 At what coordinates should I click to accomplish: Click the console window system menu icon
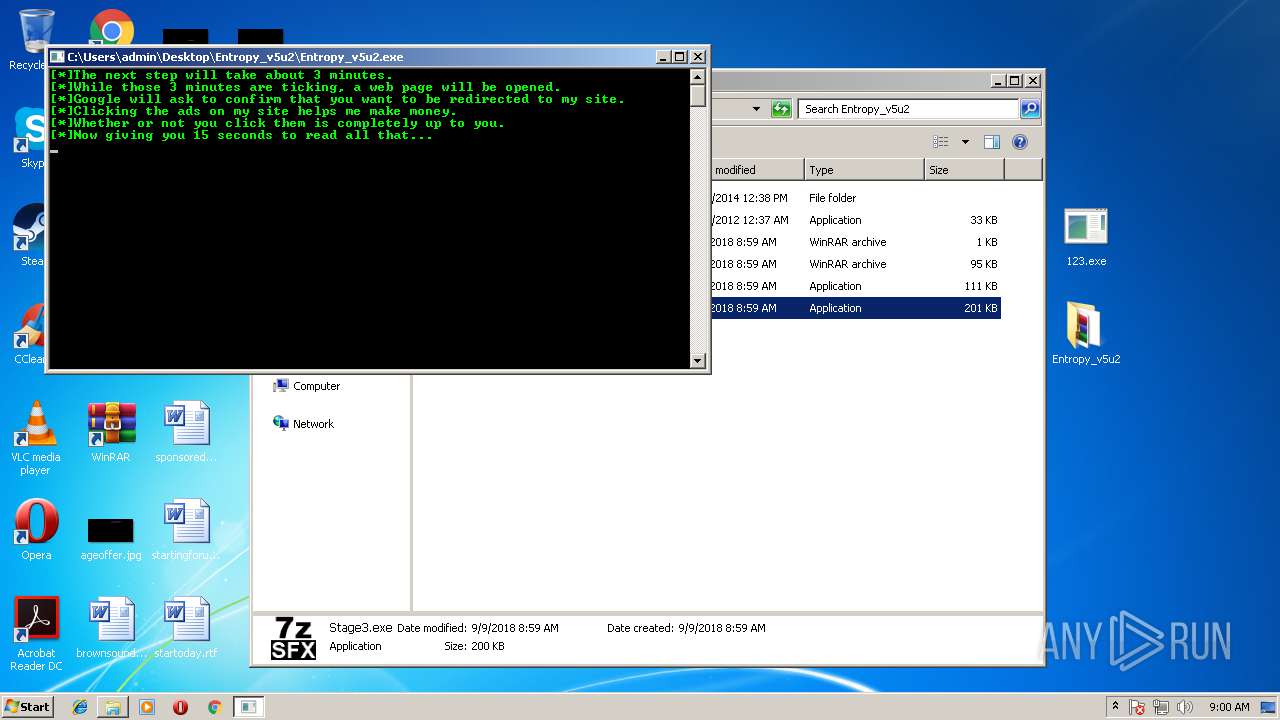57,57
